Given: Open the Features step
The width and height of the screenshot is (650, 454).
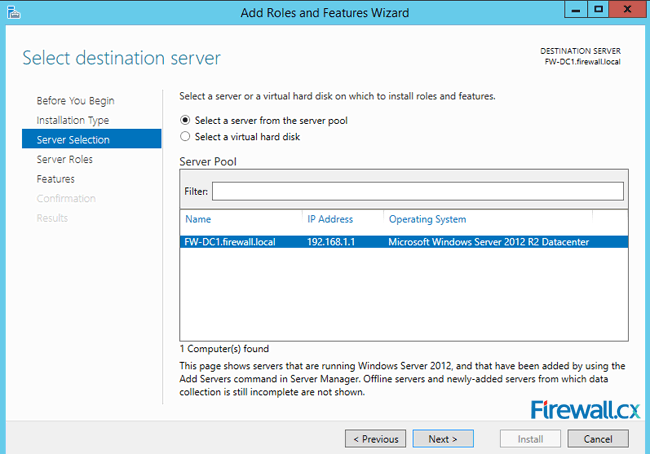Looking at the screenshot, I should point(56,179).
